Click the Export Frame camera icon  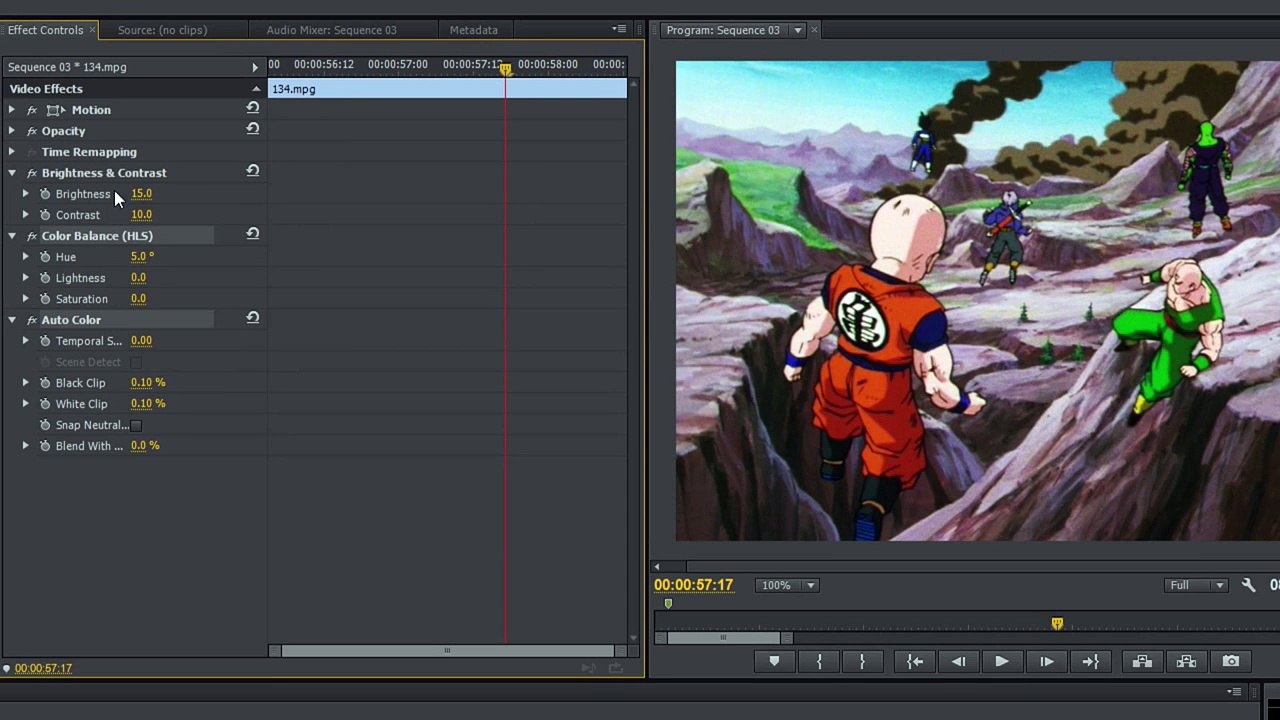pyautogui.click(x=1231, y=662)
